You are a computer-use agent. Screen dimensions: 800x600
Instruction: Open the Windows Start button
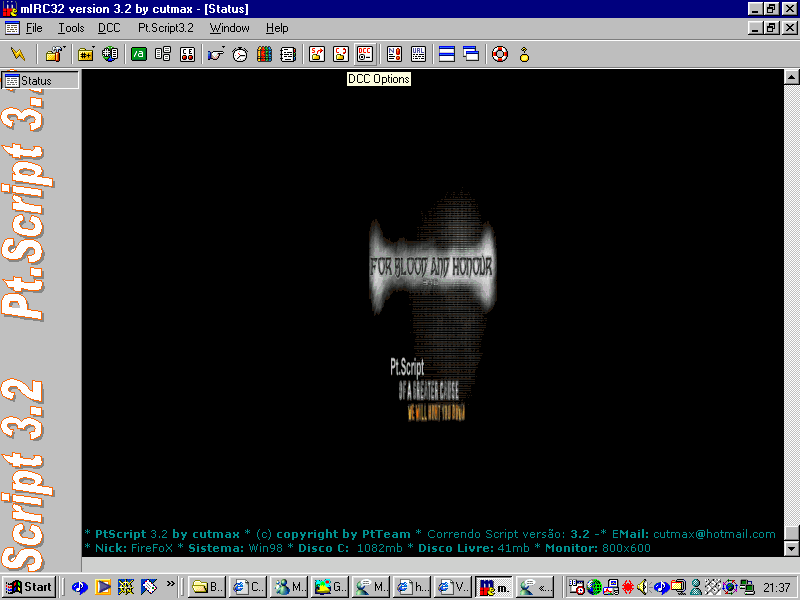click(29, 587)
